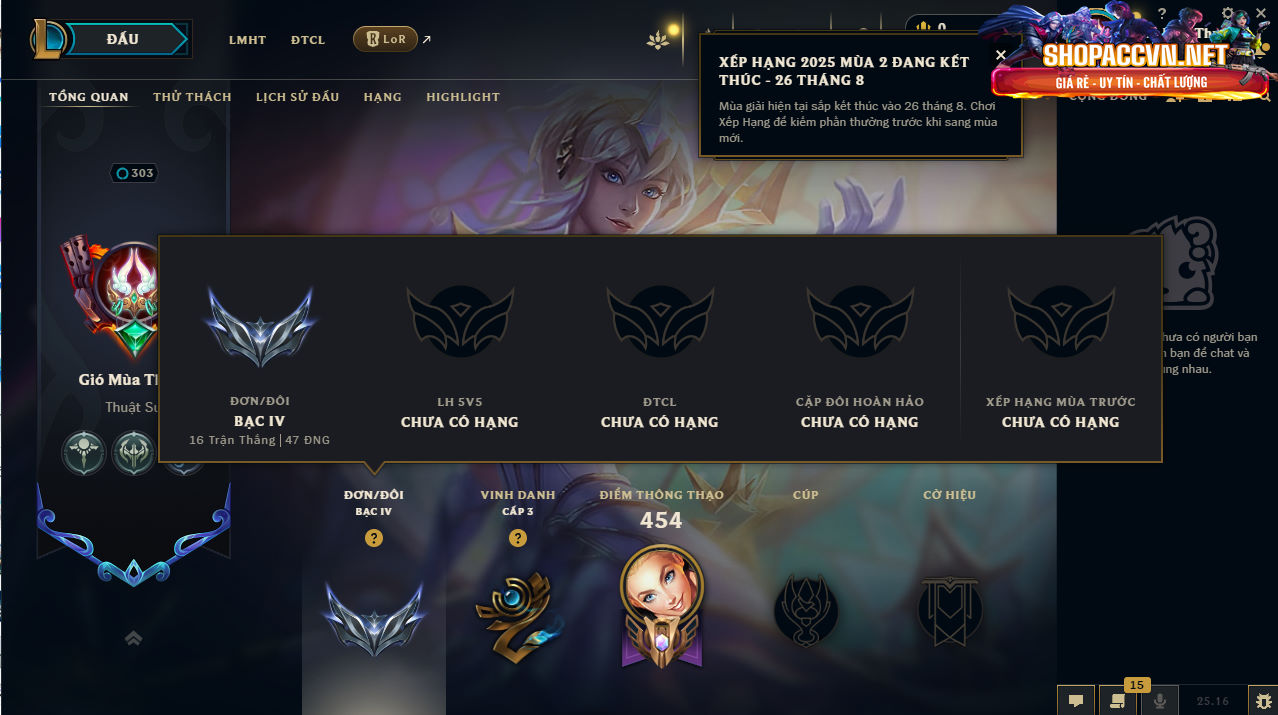1278x715 pixels.
Task: Click the Vinh Danh honor level emblem
Action: pyautogui.click(x=513, y=615)
